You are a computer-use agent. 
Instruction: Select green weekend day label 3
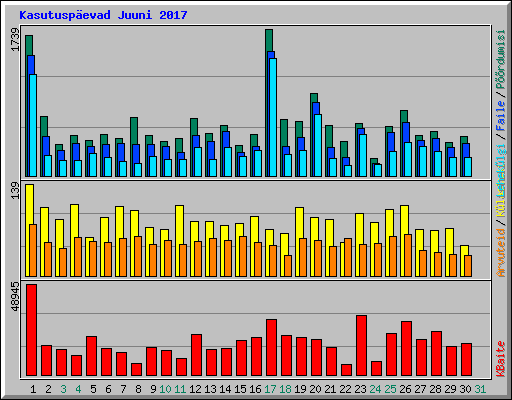click(x=63, y=389)
